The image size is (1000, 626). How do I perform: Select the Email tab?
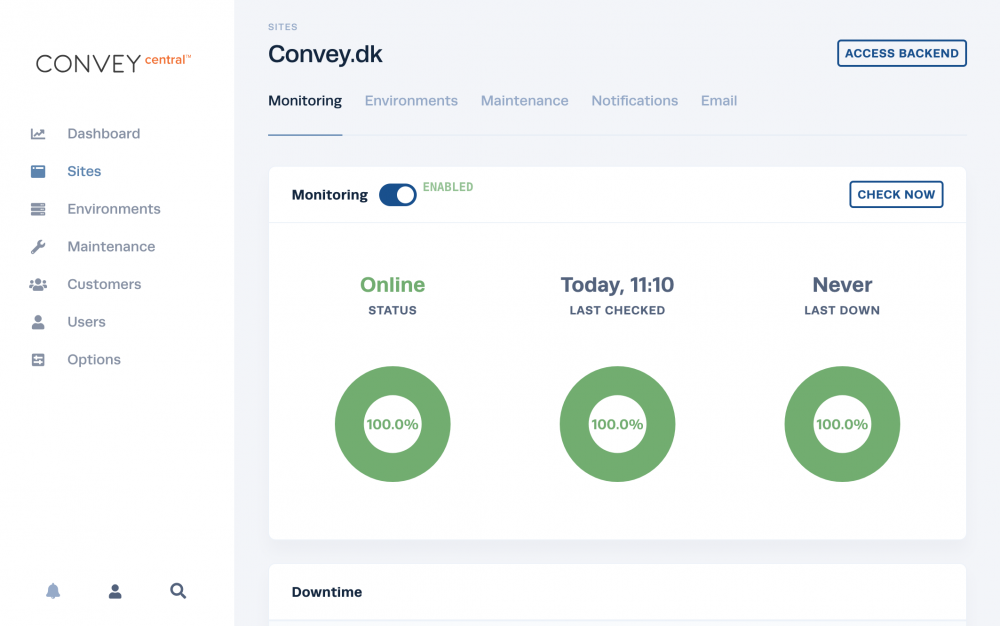(x=719, y=101)
